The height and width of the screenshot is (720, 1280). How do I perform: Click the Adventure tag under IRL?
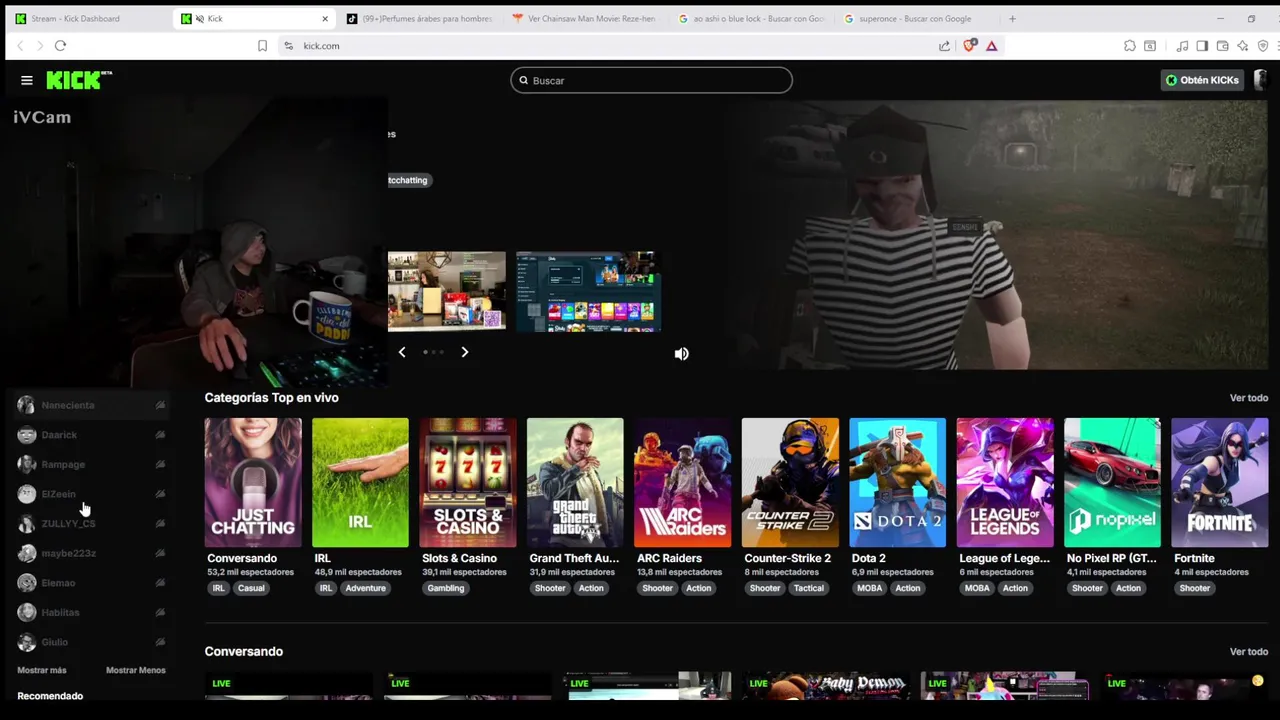tap(365, 588)
